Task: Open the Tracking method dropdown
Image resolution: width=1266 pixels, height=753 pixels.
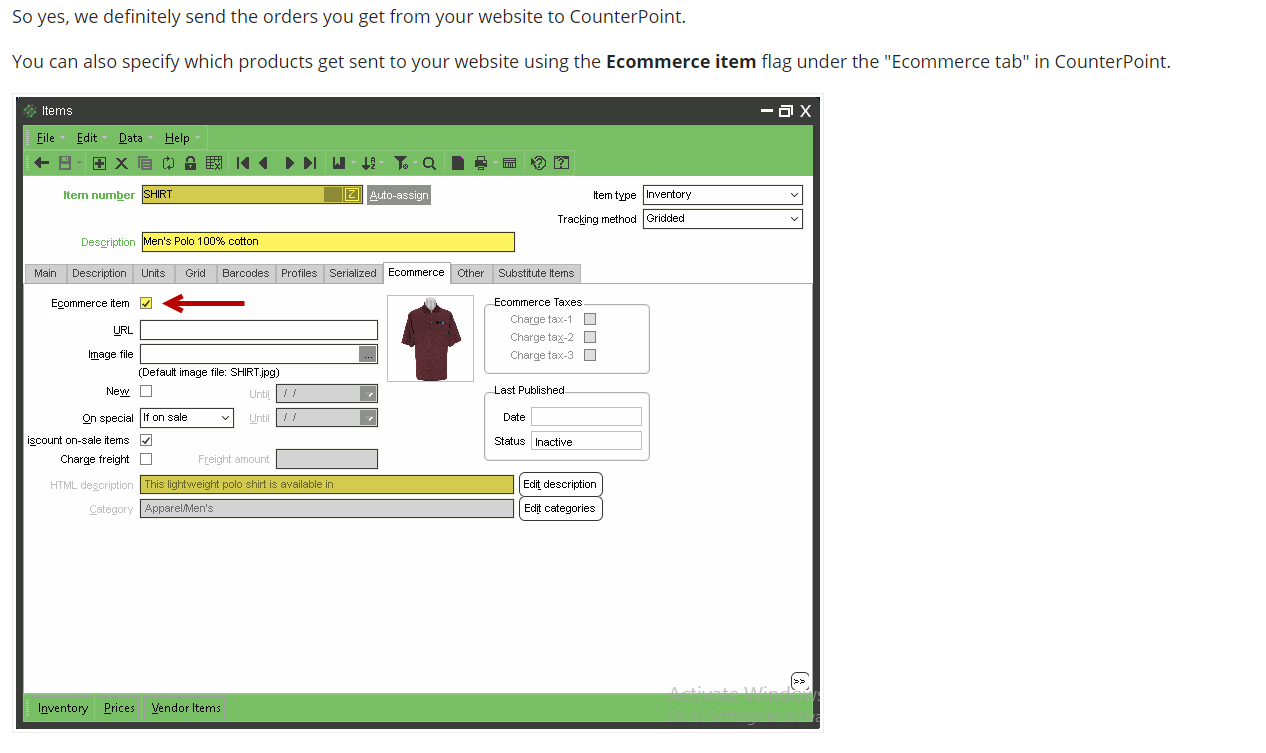Action: pyautogui.click(x=794, y=219)
